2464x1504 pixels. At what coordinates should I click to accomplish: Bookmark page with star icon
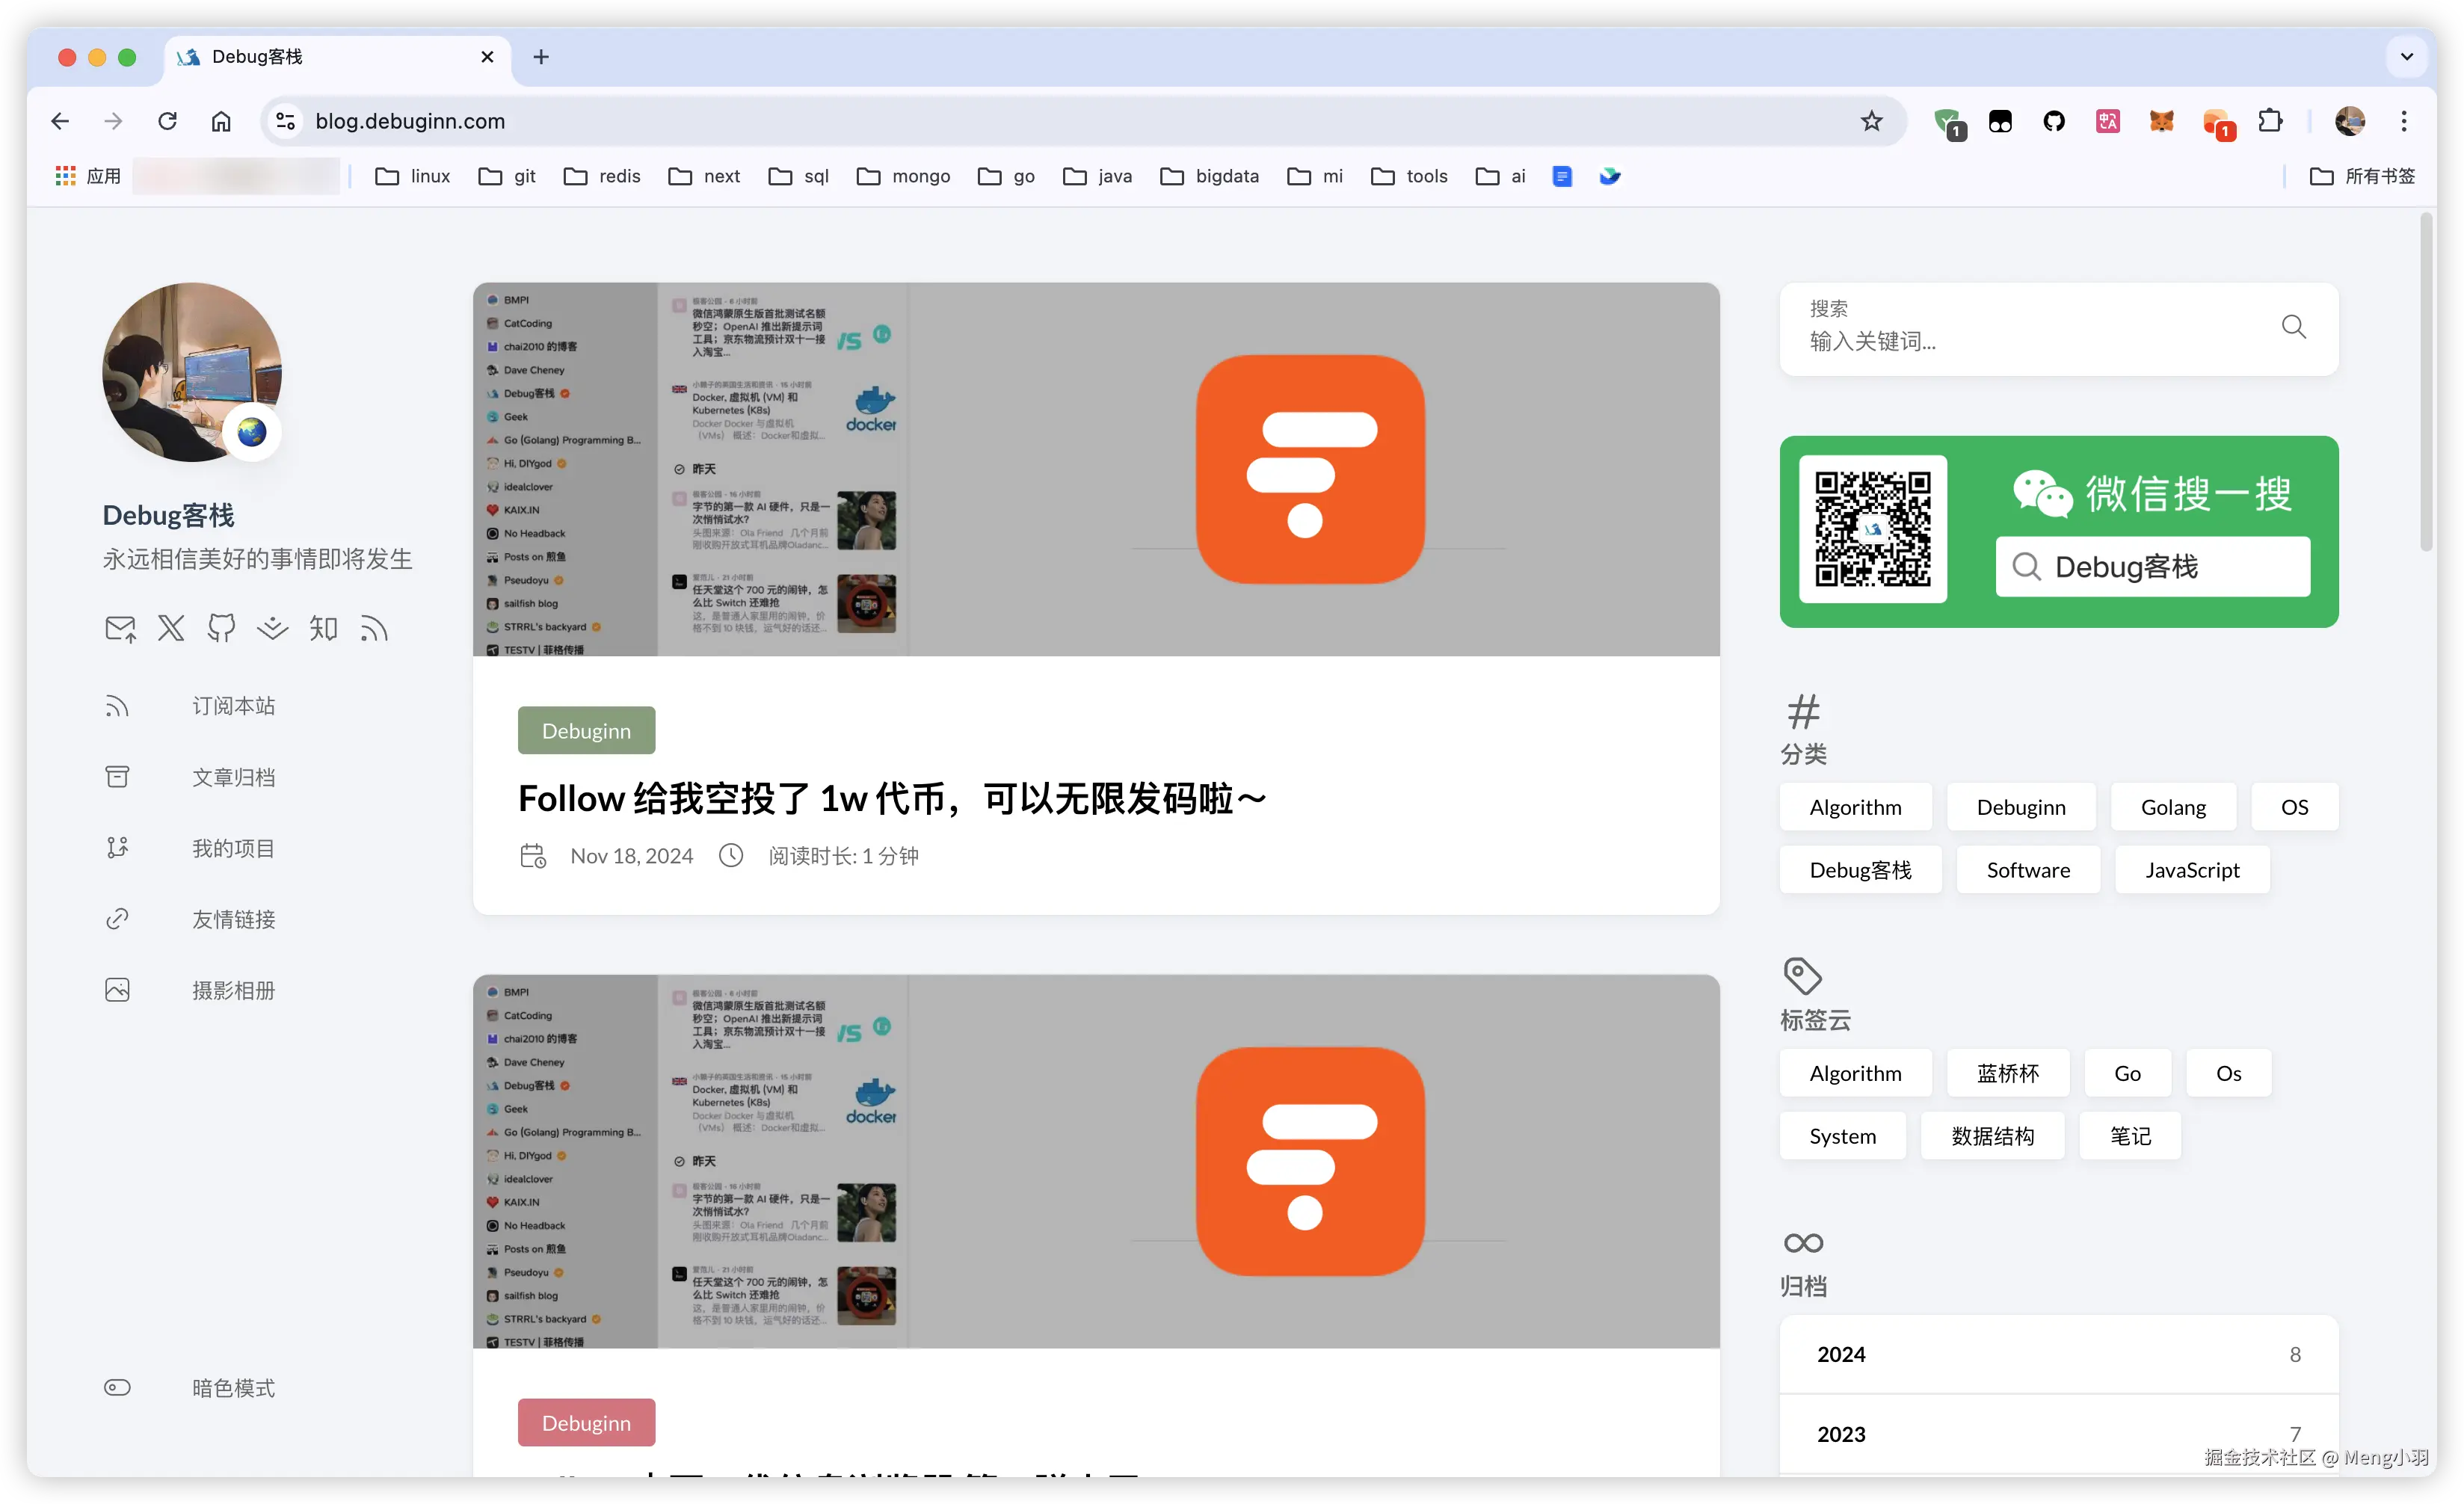coord(1871,121)
